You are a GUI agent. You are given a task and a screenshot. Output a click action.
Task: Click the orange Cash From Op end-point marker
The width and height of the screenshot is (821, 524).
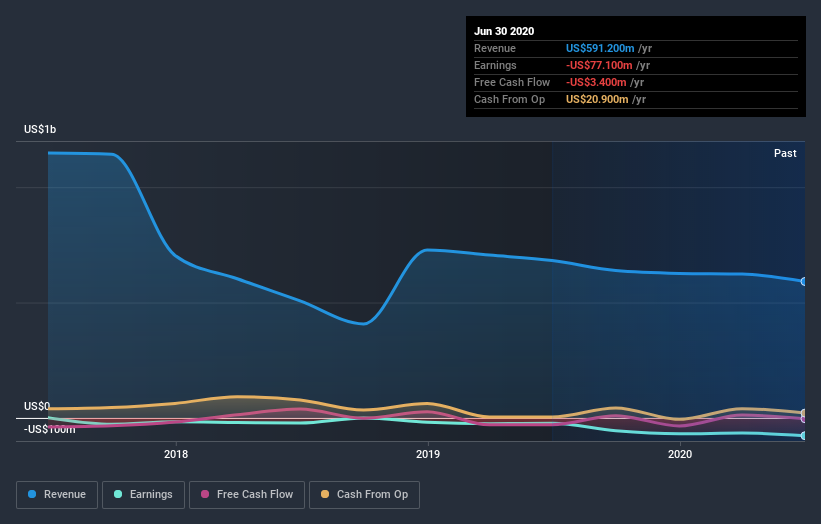pos(804,413)
